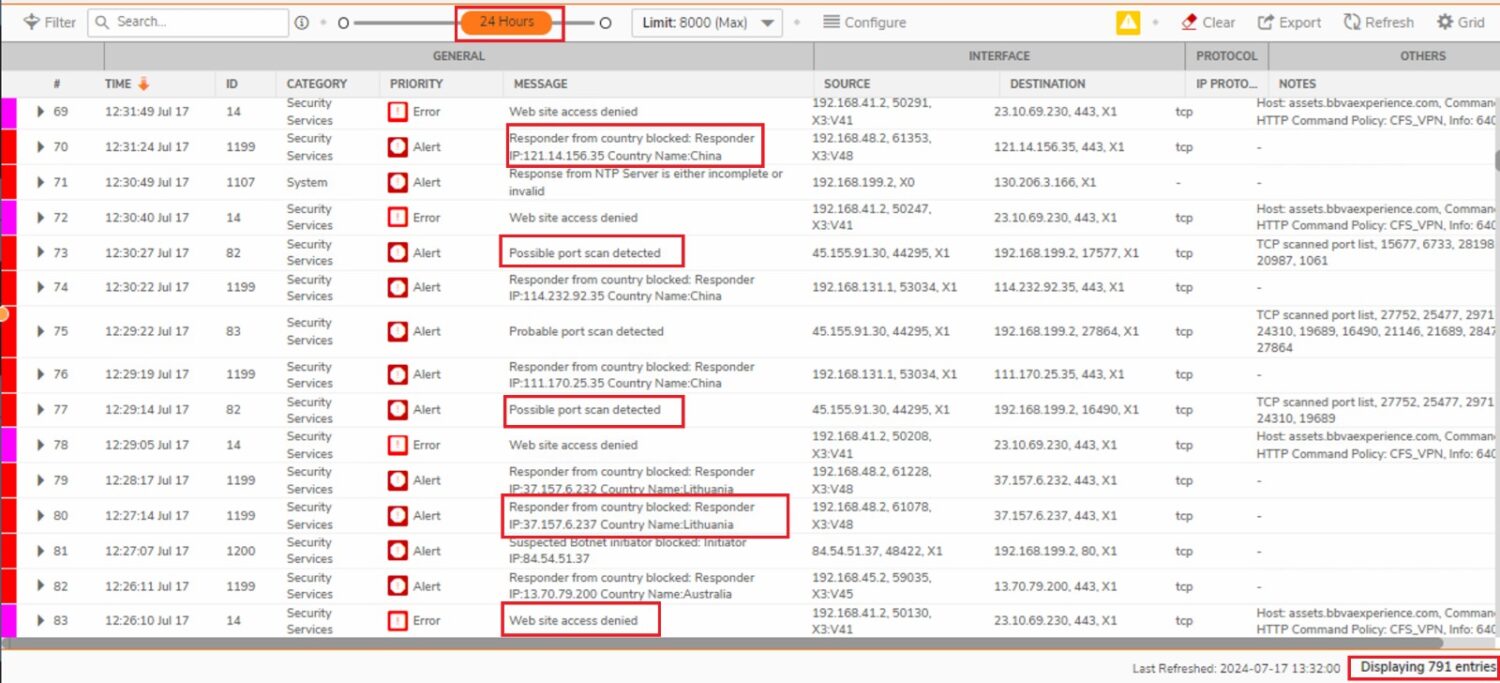The image size is (1500, 683).
Task: Expand log entry row 77
Action: click(40, 410)
